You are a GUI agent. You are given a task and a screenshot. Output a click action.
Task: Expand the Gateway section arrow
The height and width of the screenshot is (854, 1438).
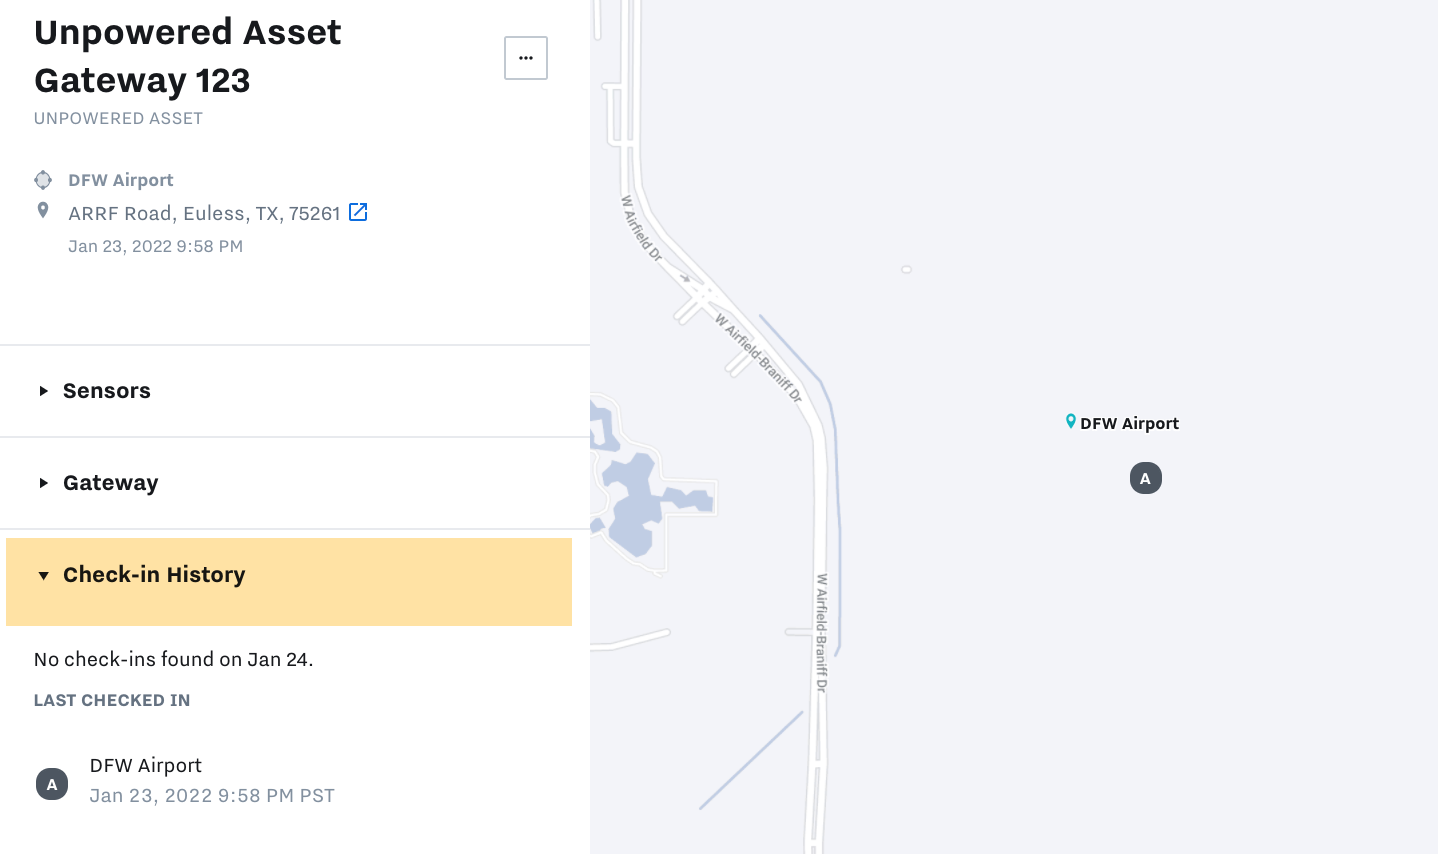tap(44, 483)
